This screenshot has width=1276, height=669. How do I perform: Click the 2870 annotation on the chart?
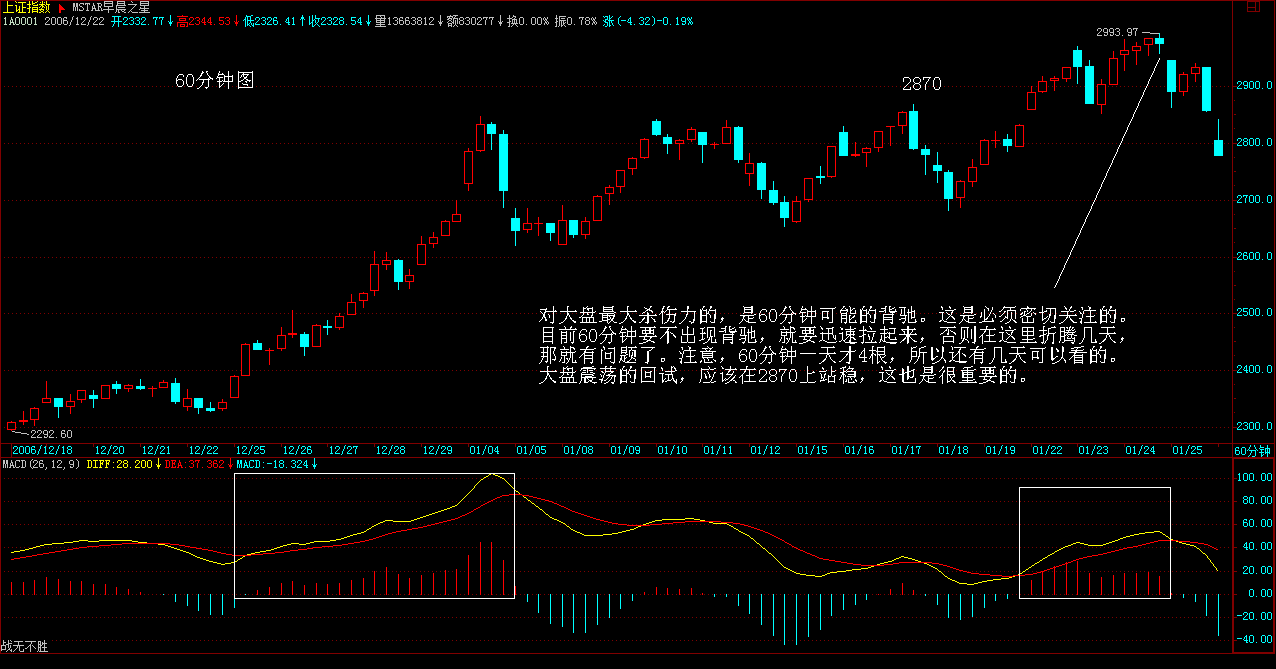click(921, 85)
